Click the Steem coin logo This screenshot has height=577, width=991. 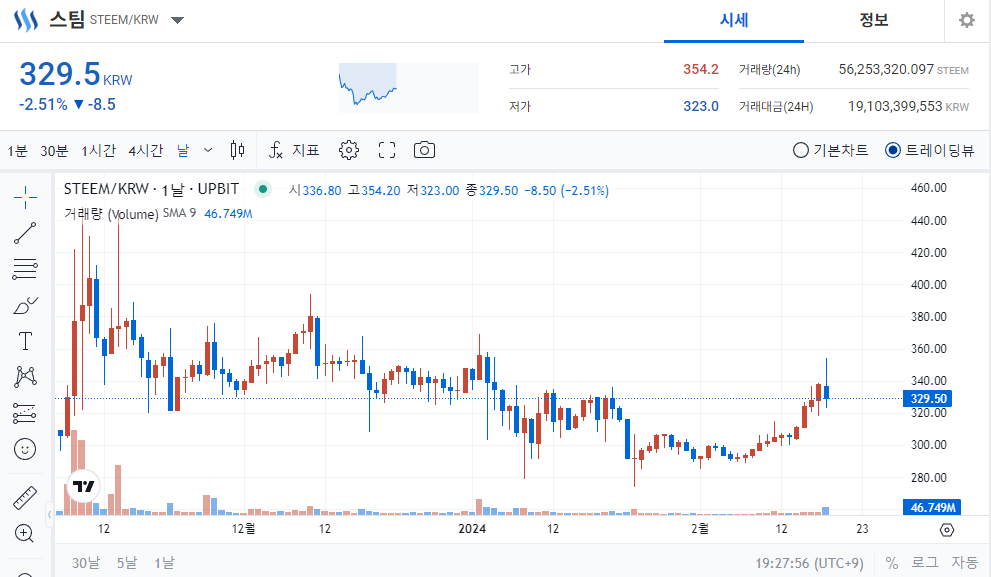27,20
